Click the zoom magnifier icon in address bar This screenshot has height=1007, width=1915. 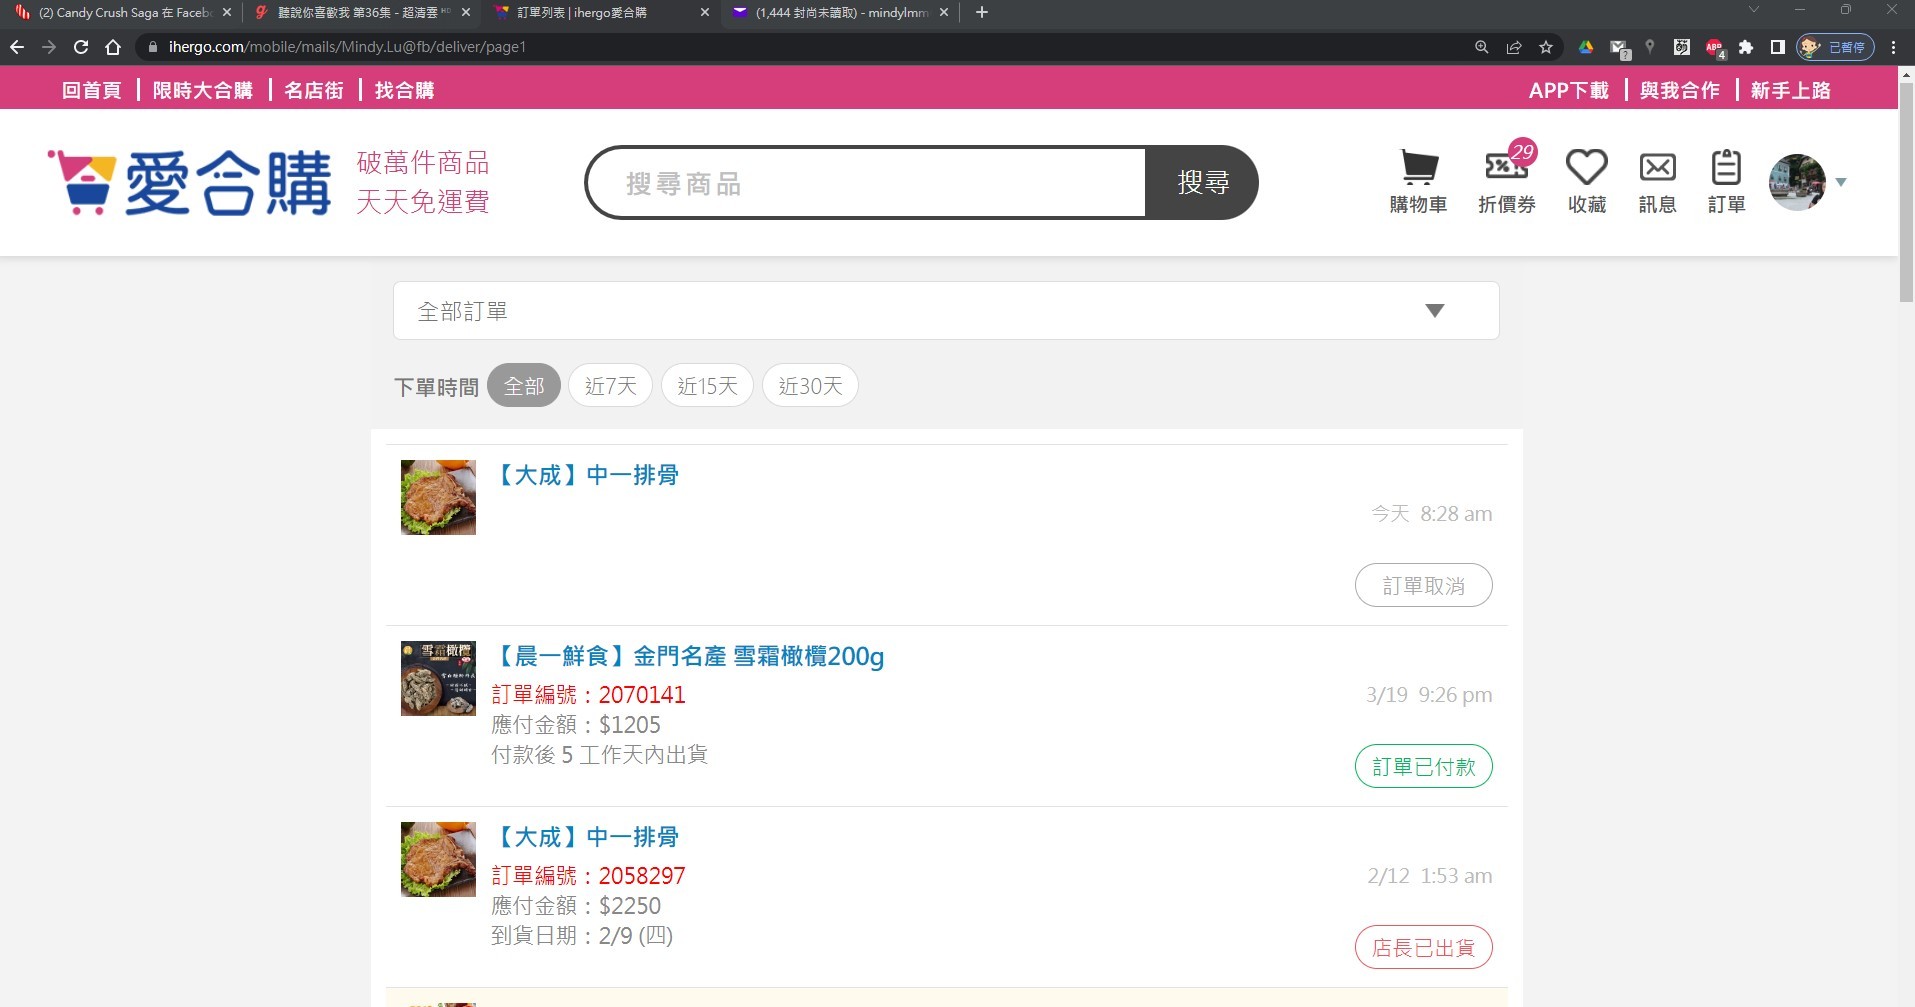click(x=1482, y=47)
